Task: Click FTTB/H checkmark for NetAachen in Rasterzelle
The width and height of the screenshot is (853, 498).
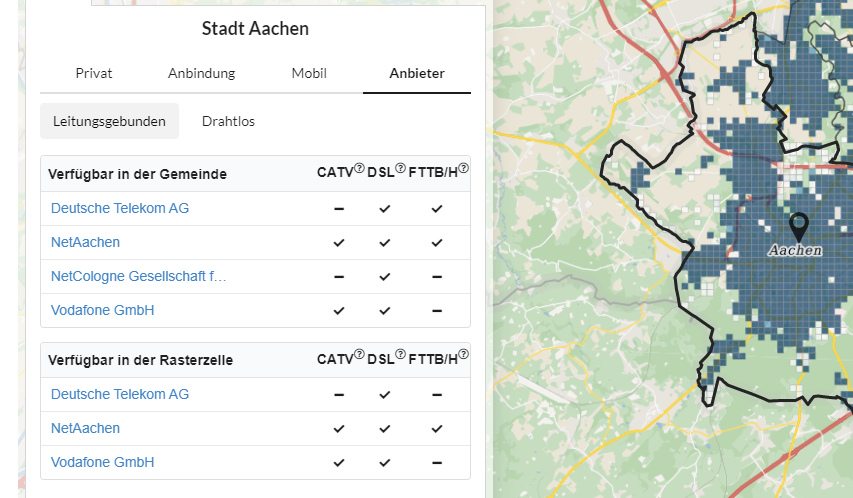Action: coord(437,429)
